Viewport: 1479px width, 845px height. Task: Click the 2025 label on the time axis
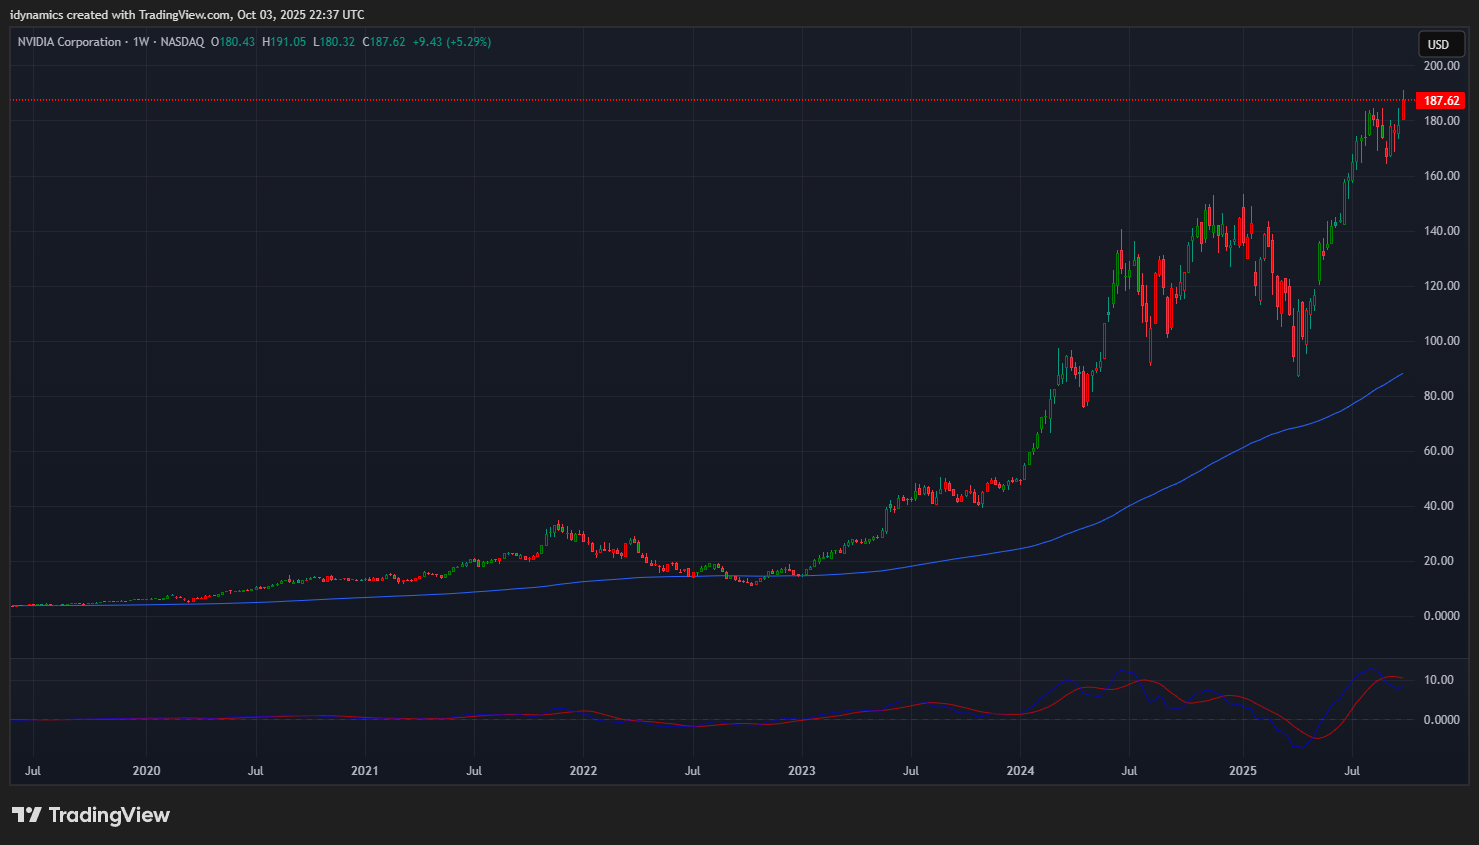pos(1242,771)
